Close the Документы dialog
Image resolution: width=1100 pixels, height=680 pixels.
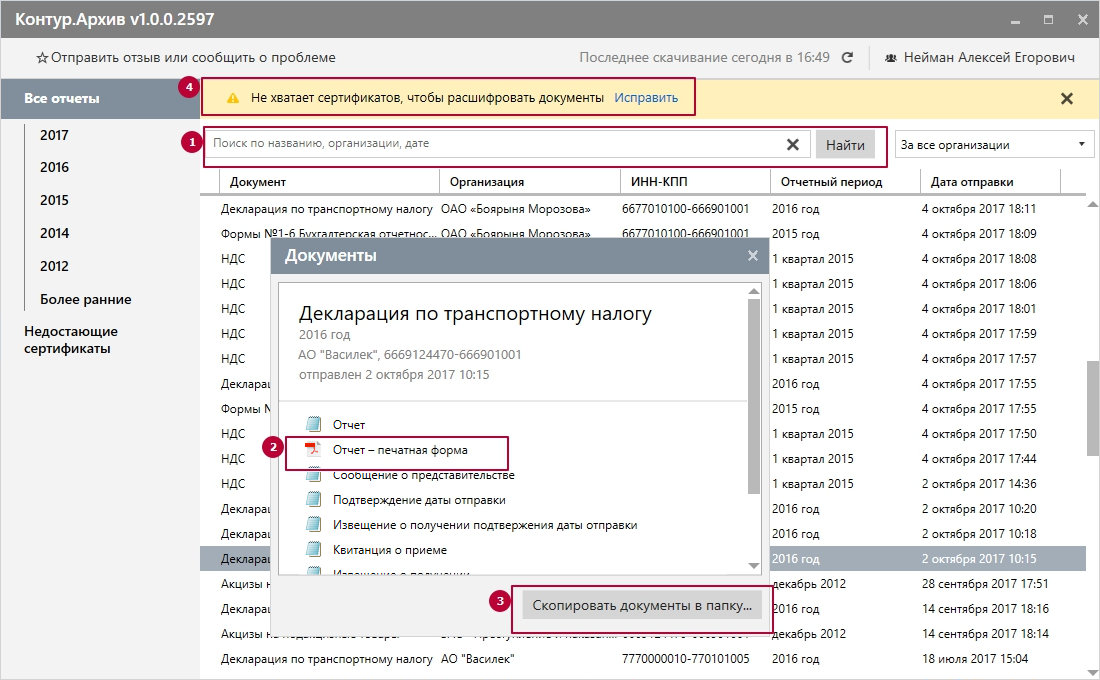(x=753, y=256)
